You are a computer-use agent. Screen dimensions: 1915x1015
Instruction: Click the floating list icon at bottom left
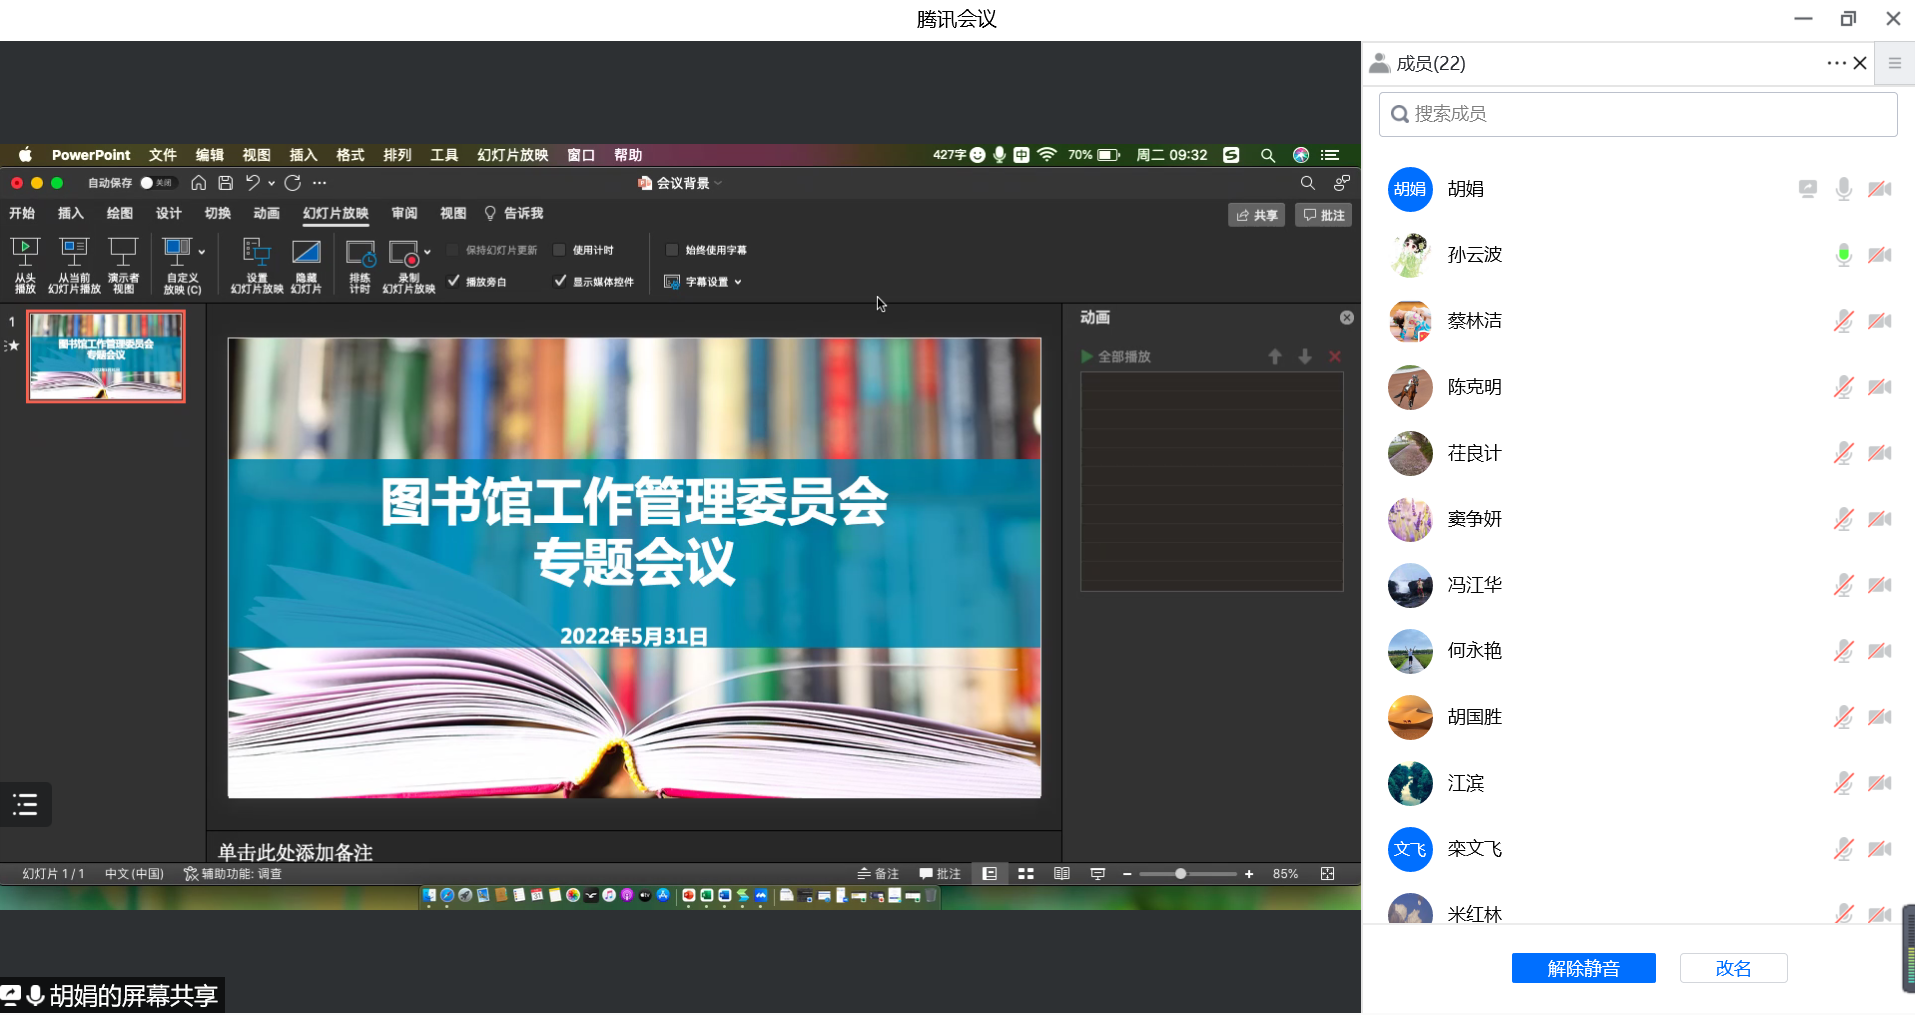tap(26, 804)
